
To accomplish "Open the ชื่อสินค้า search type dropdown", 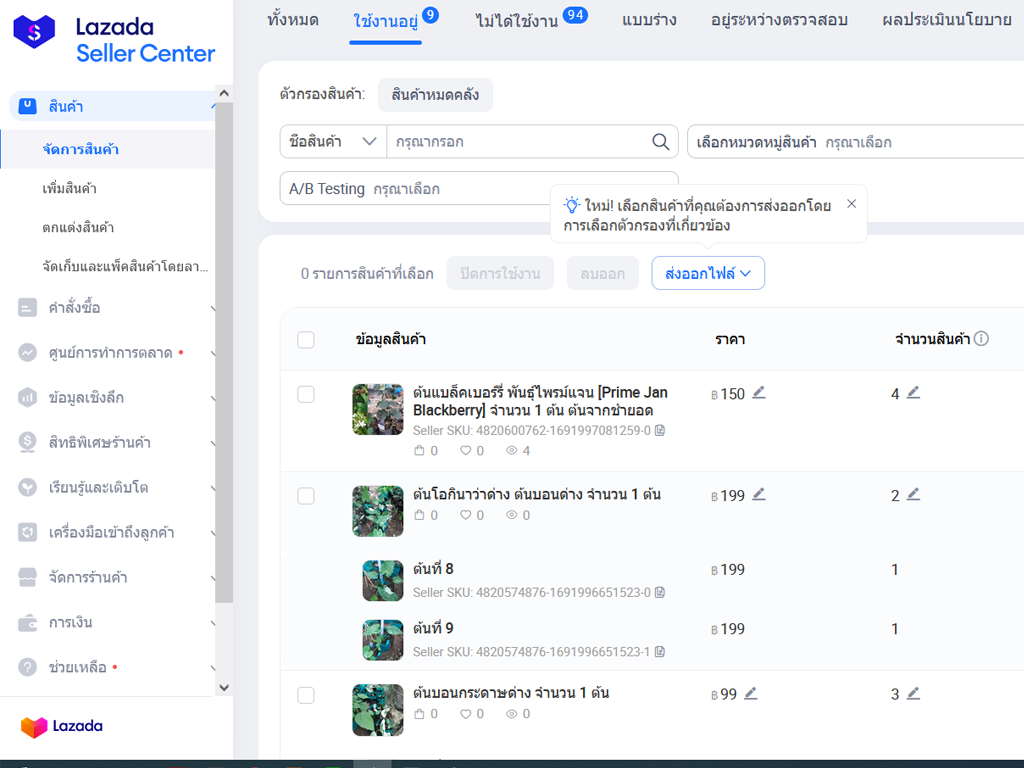I will tap(333, 142).
